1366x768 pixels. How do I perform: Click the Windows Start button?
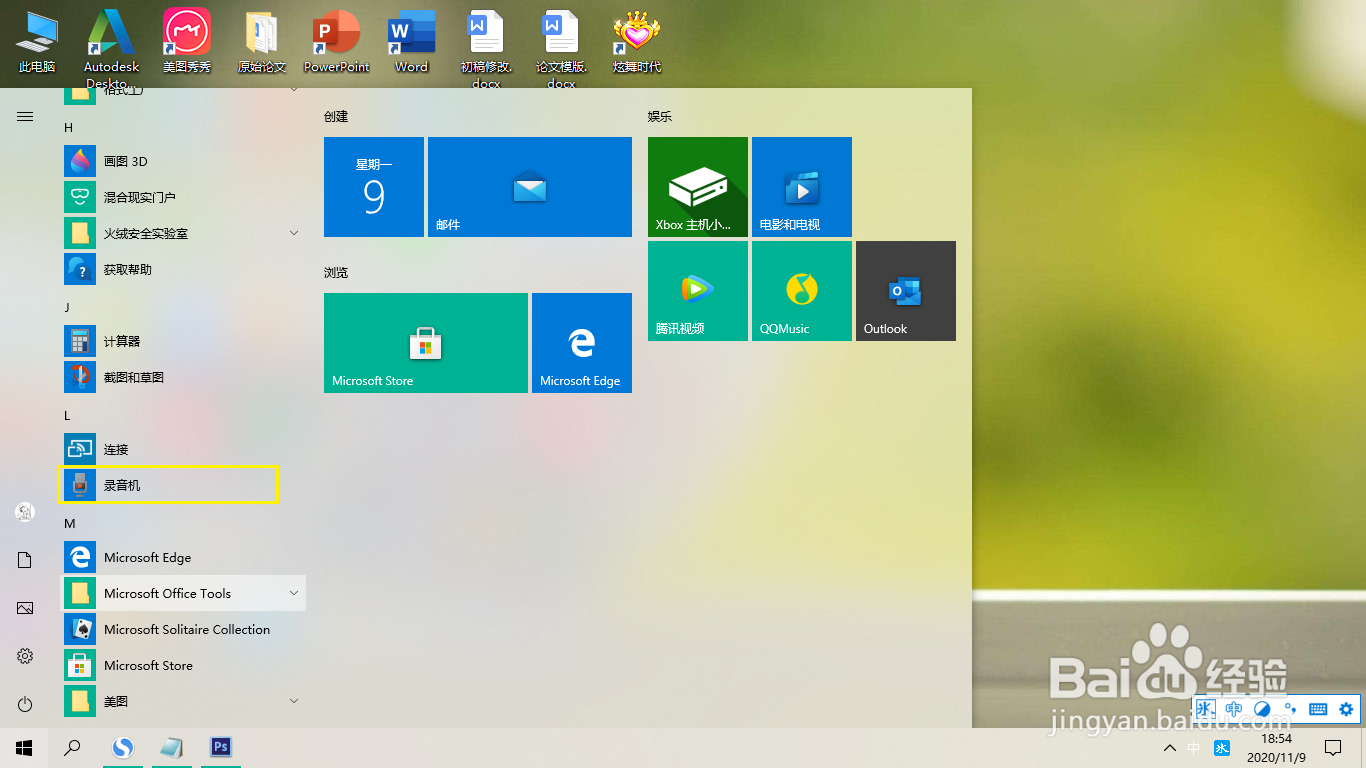24,747
